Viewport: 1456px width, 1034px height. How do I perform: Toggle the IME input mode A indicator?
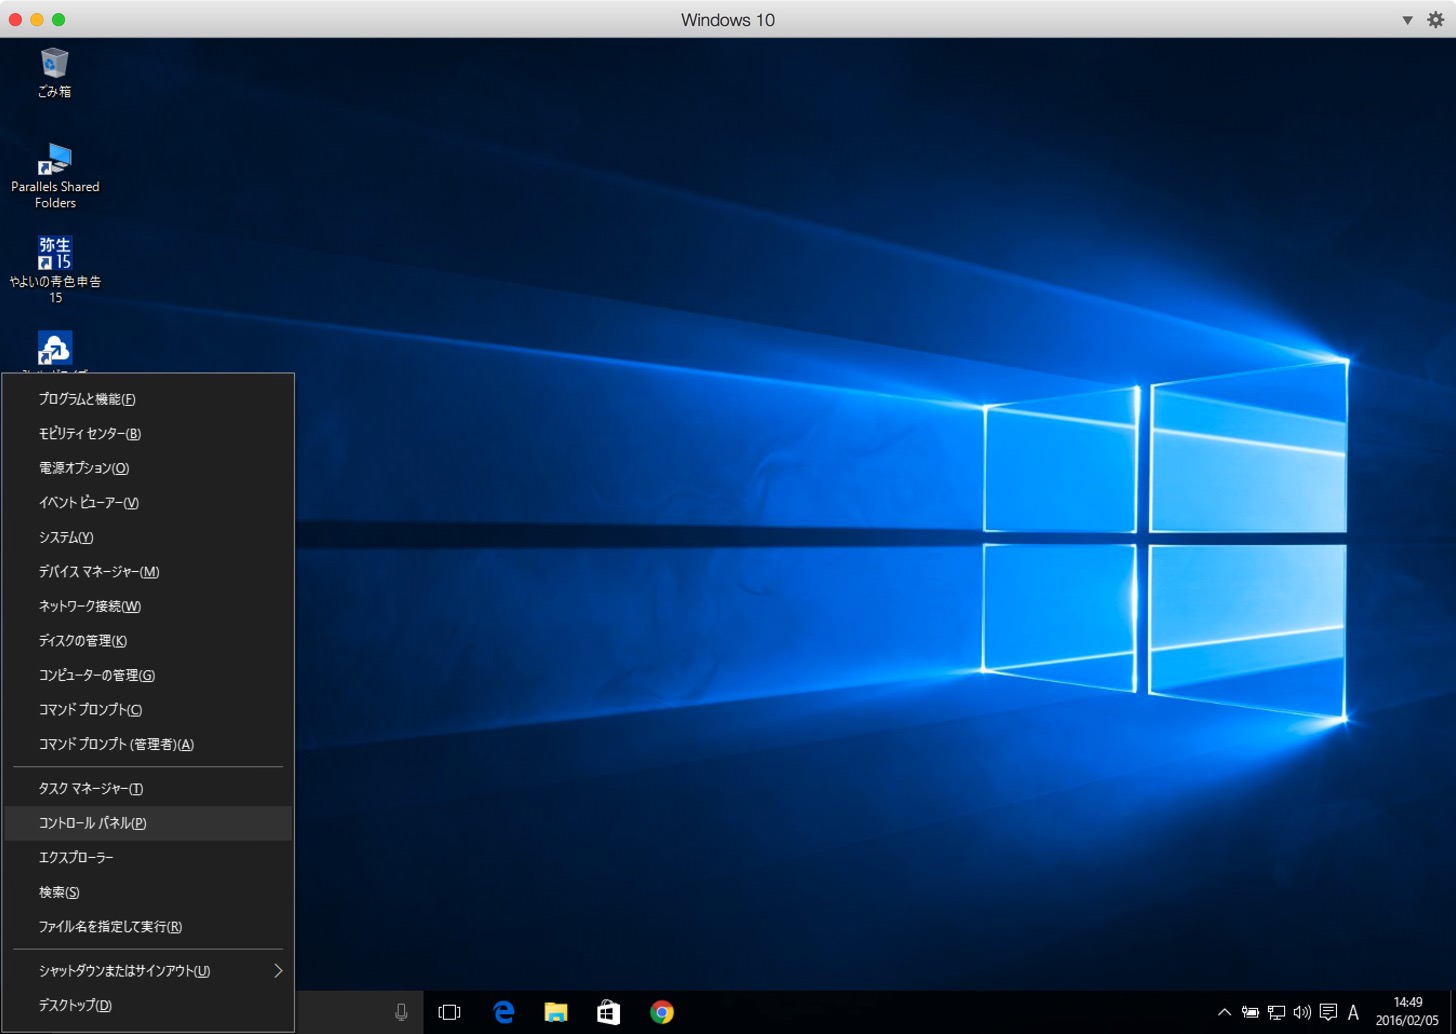click(1353, 1012)
